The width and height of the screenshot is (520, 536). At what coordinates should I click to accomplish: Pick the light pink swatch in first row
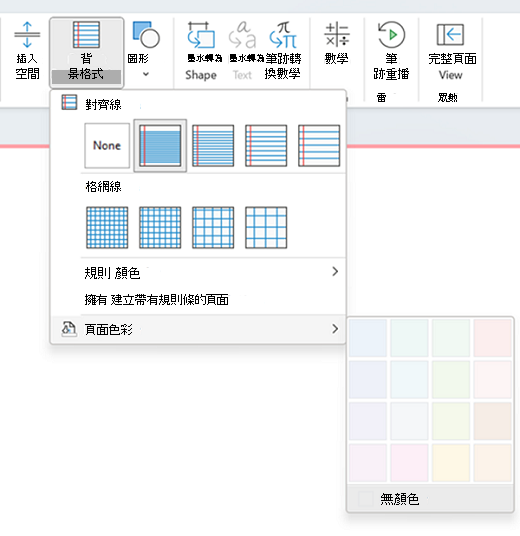click(492, 338)
